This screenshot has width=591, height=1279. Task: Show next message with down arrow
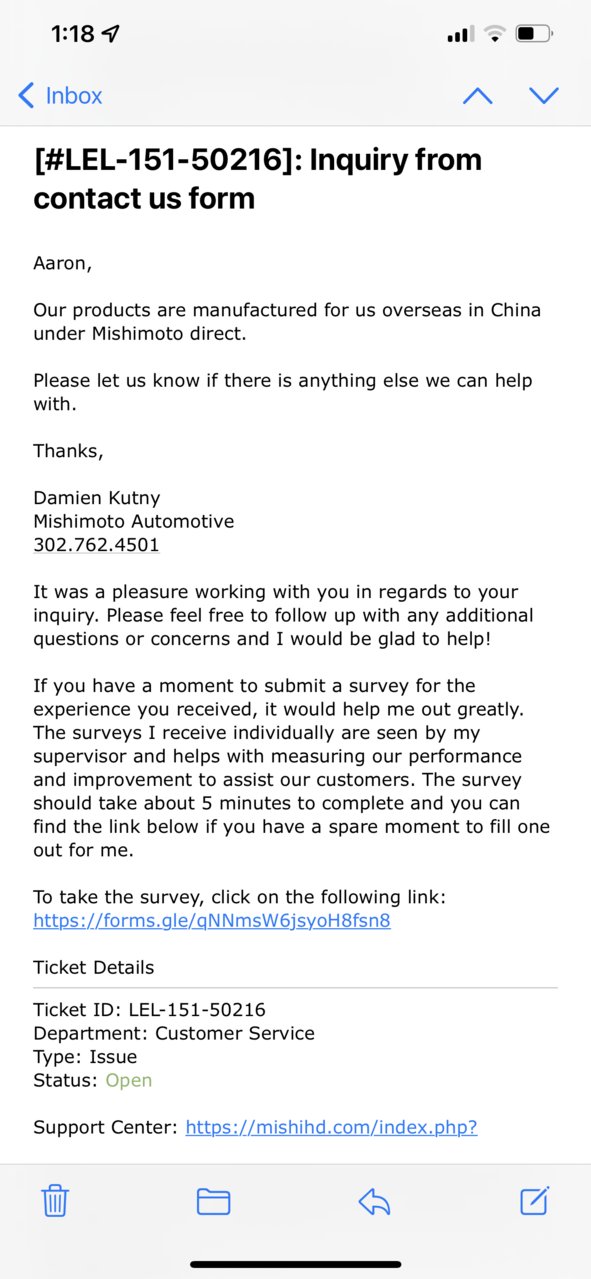coord(543,96)
